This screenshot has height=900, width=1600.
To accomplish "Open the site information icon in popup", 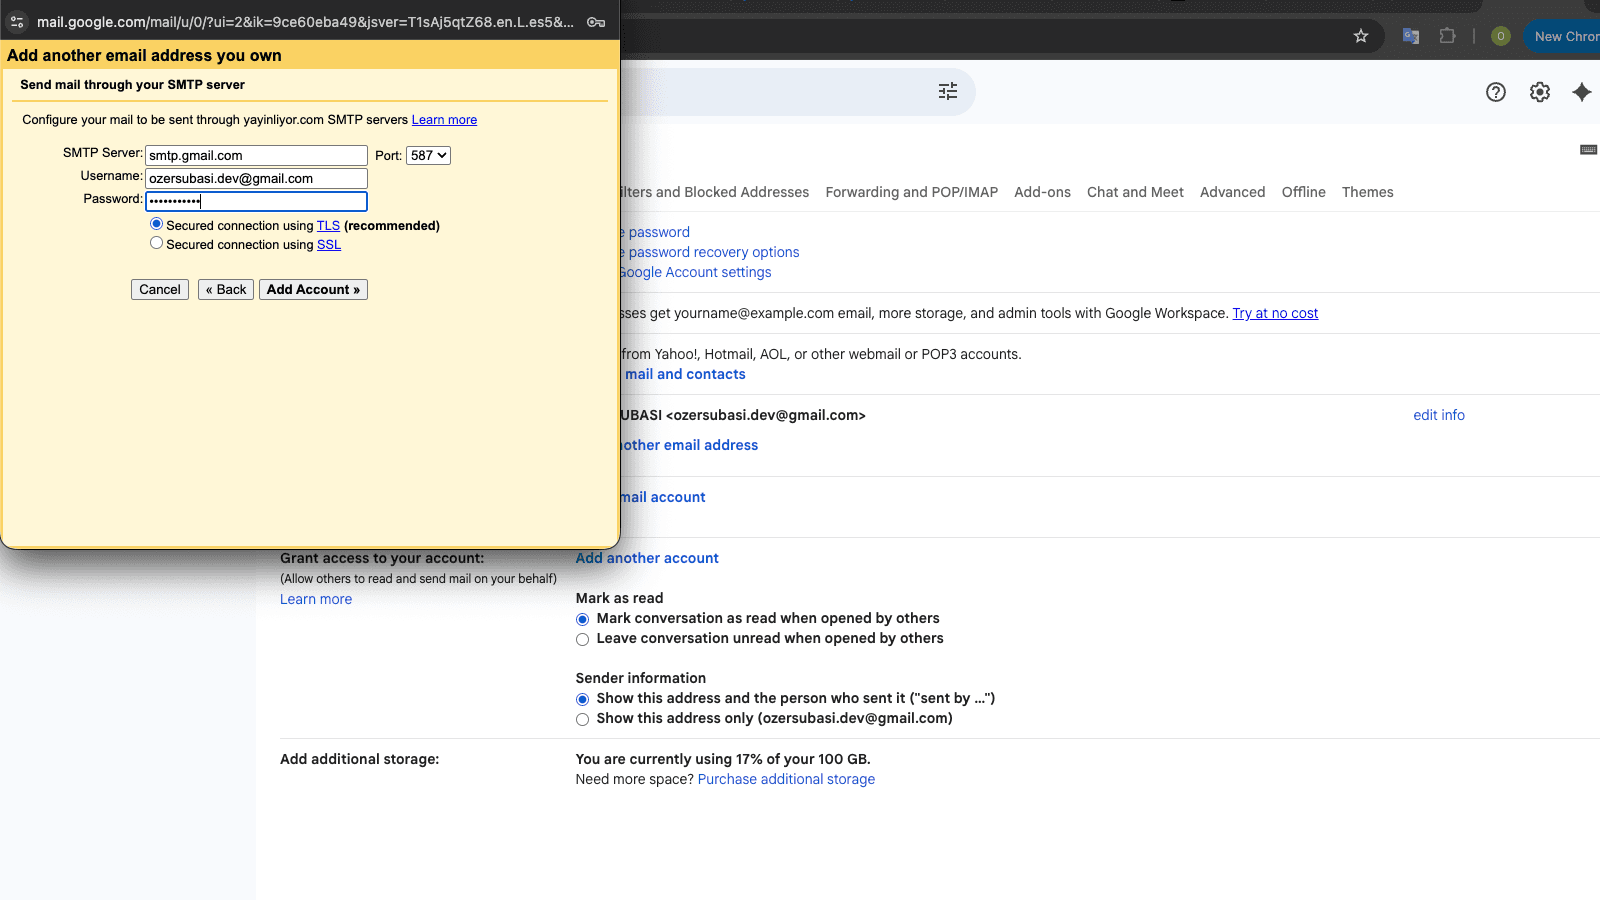I will (17, 22).
